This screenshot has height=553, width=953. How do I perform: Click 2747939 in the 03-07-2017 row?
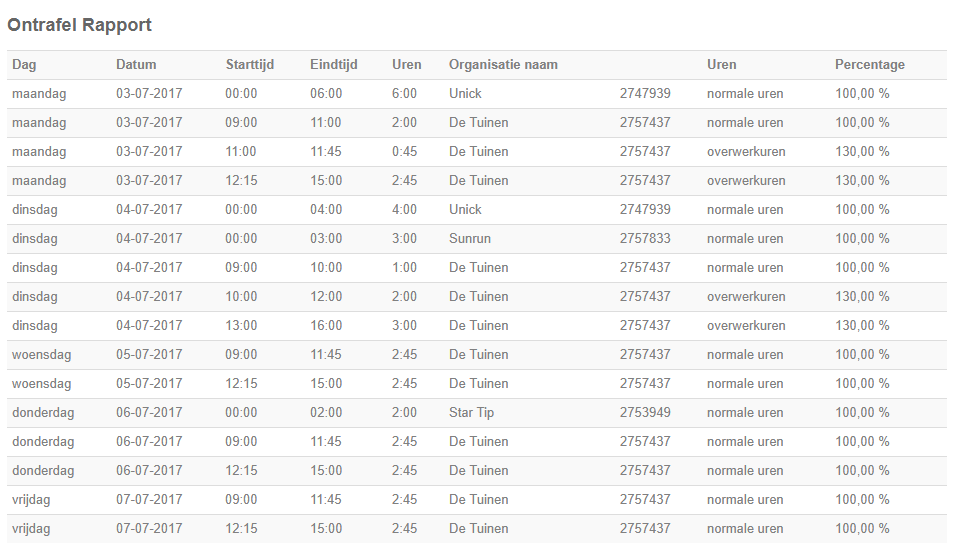(x=645, y=94)
